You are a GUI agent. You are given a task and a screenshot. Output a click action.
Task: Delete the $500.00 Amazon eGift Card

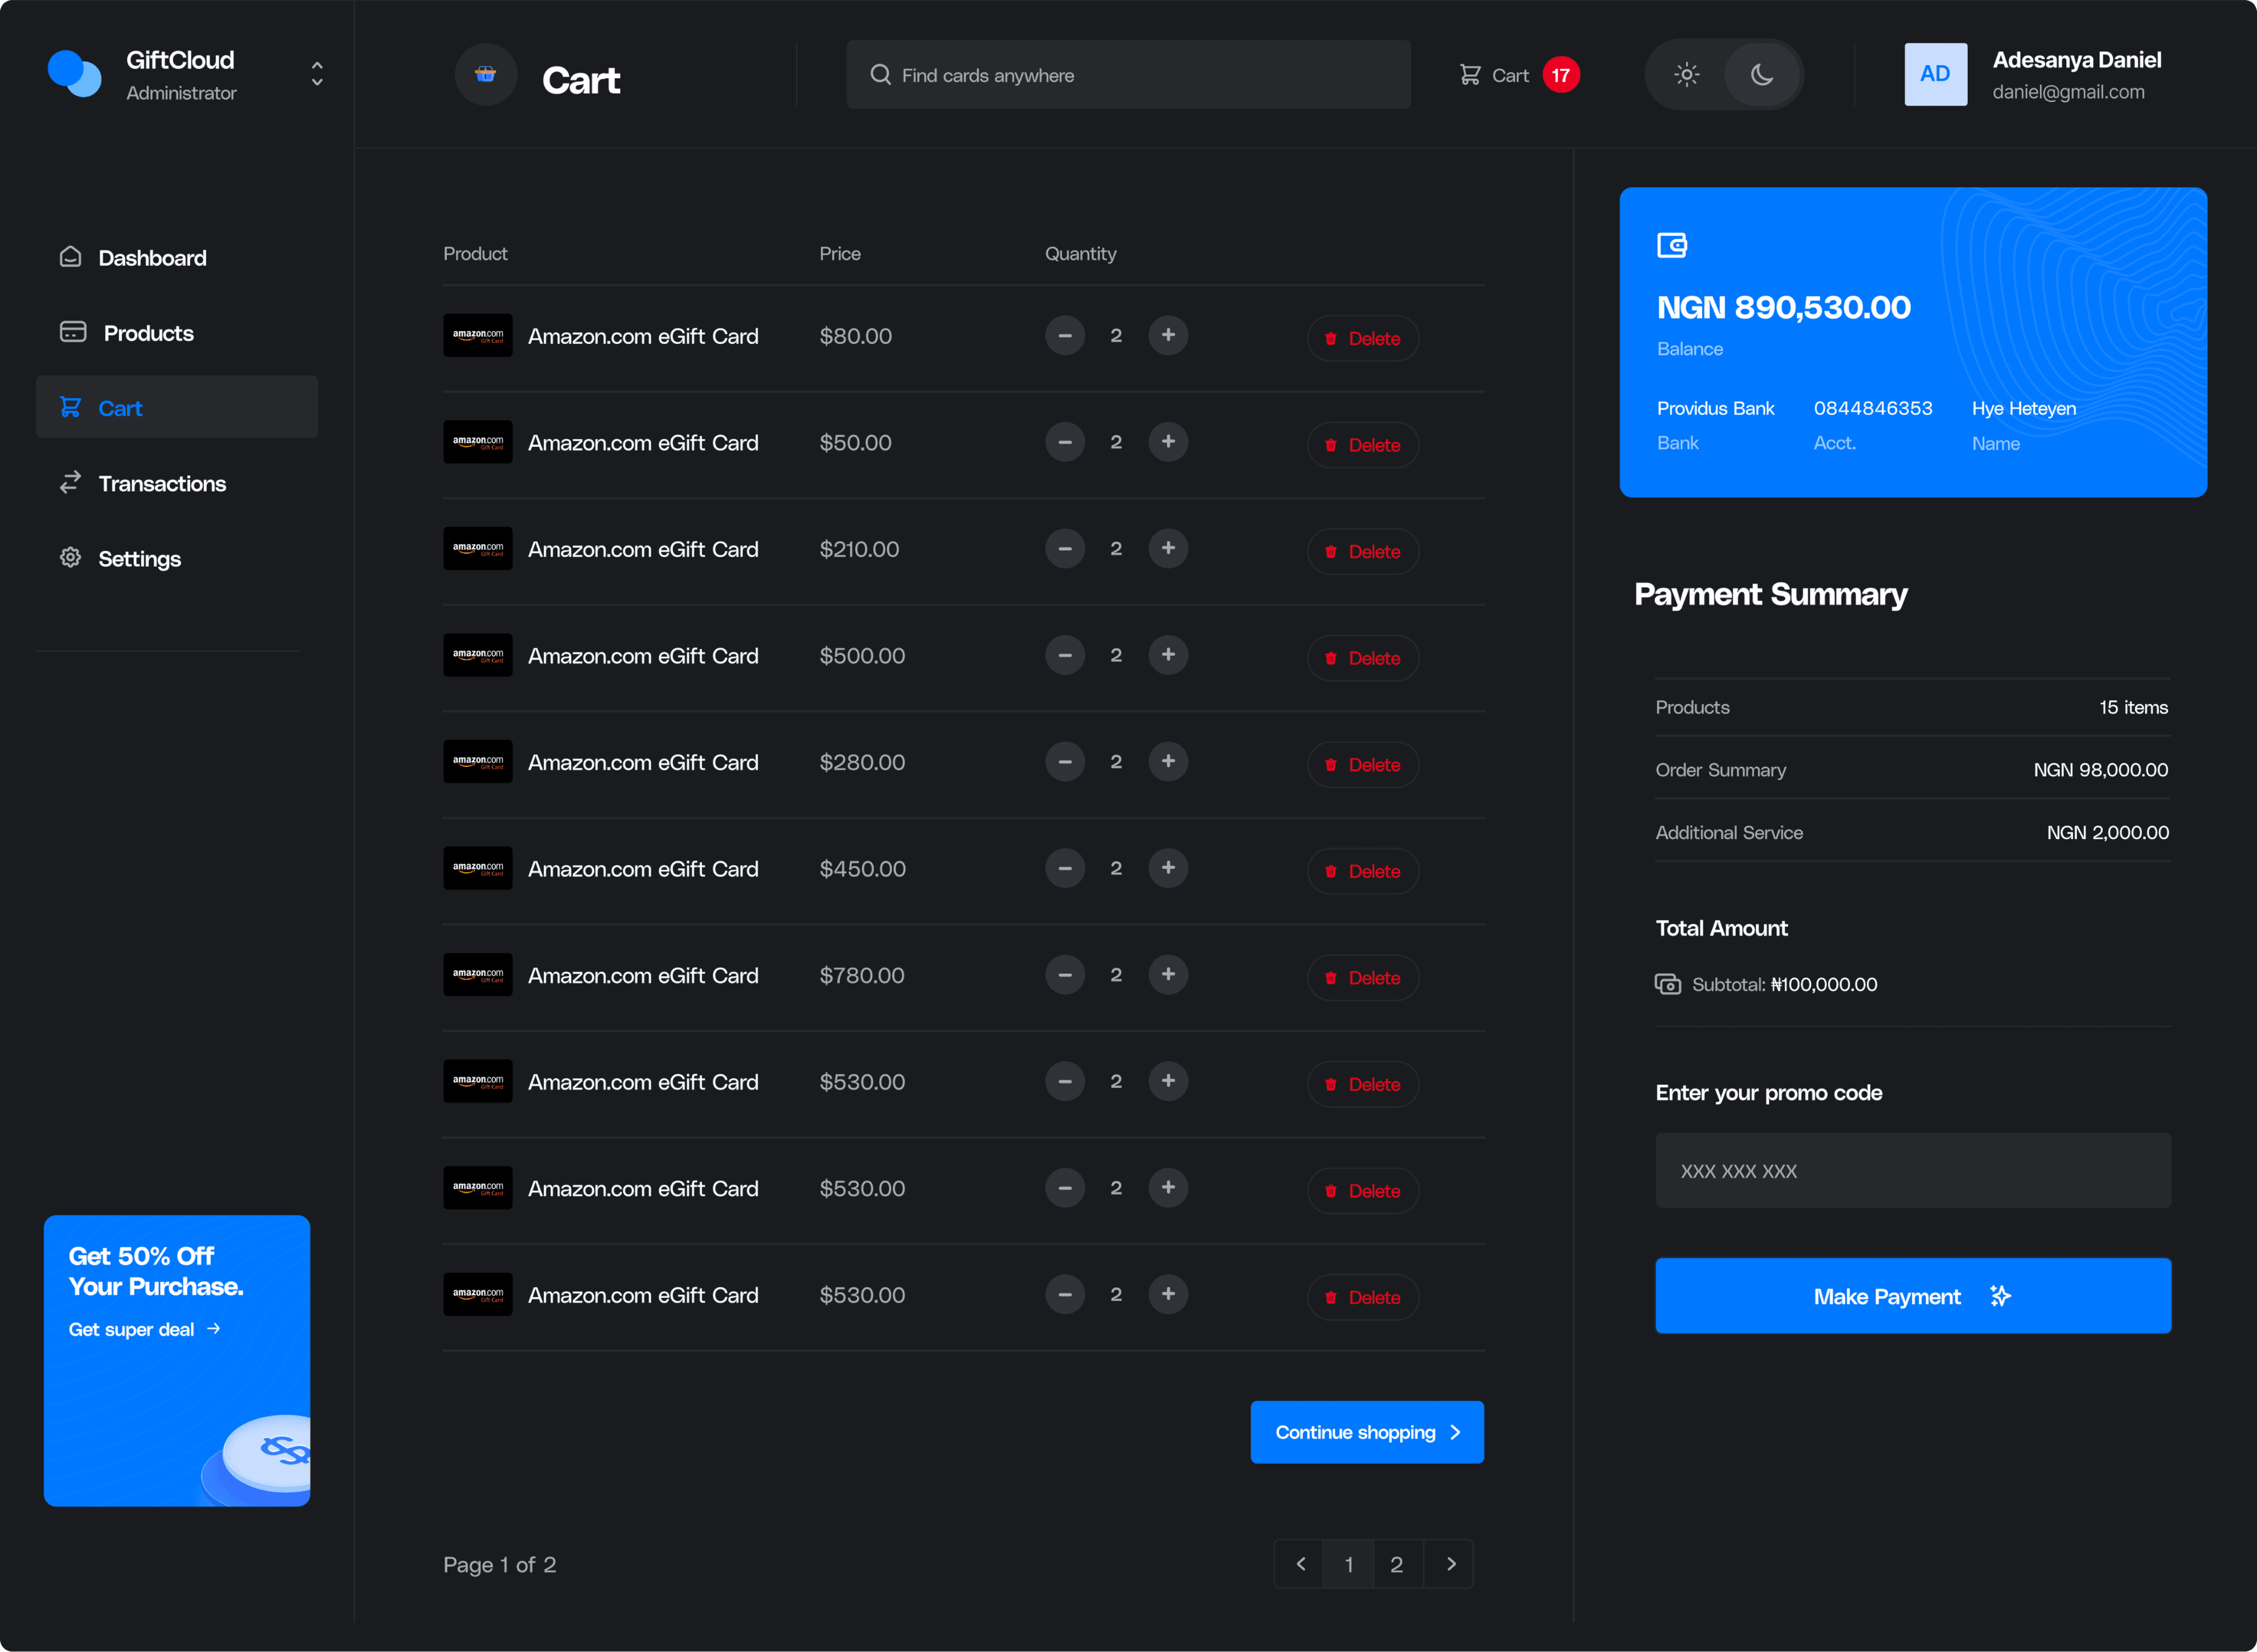tap(1363, 658)
